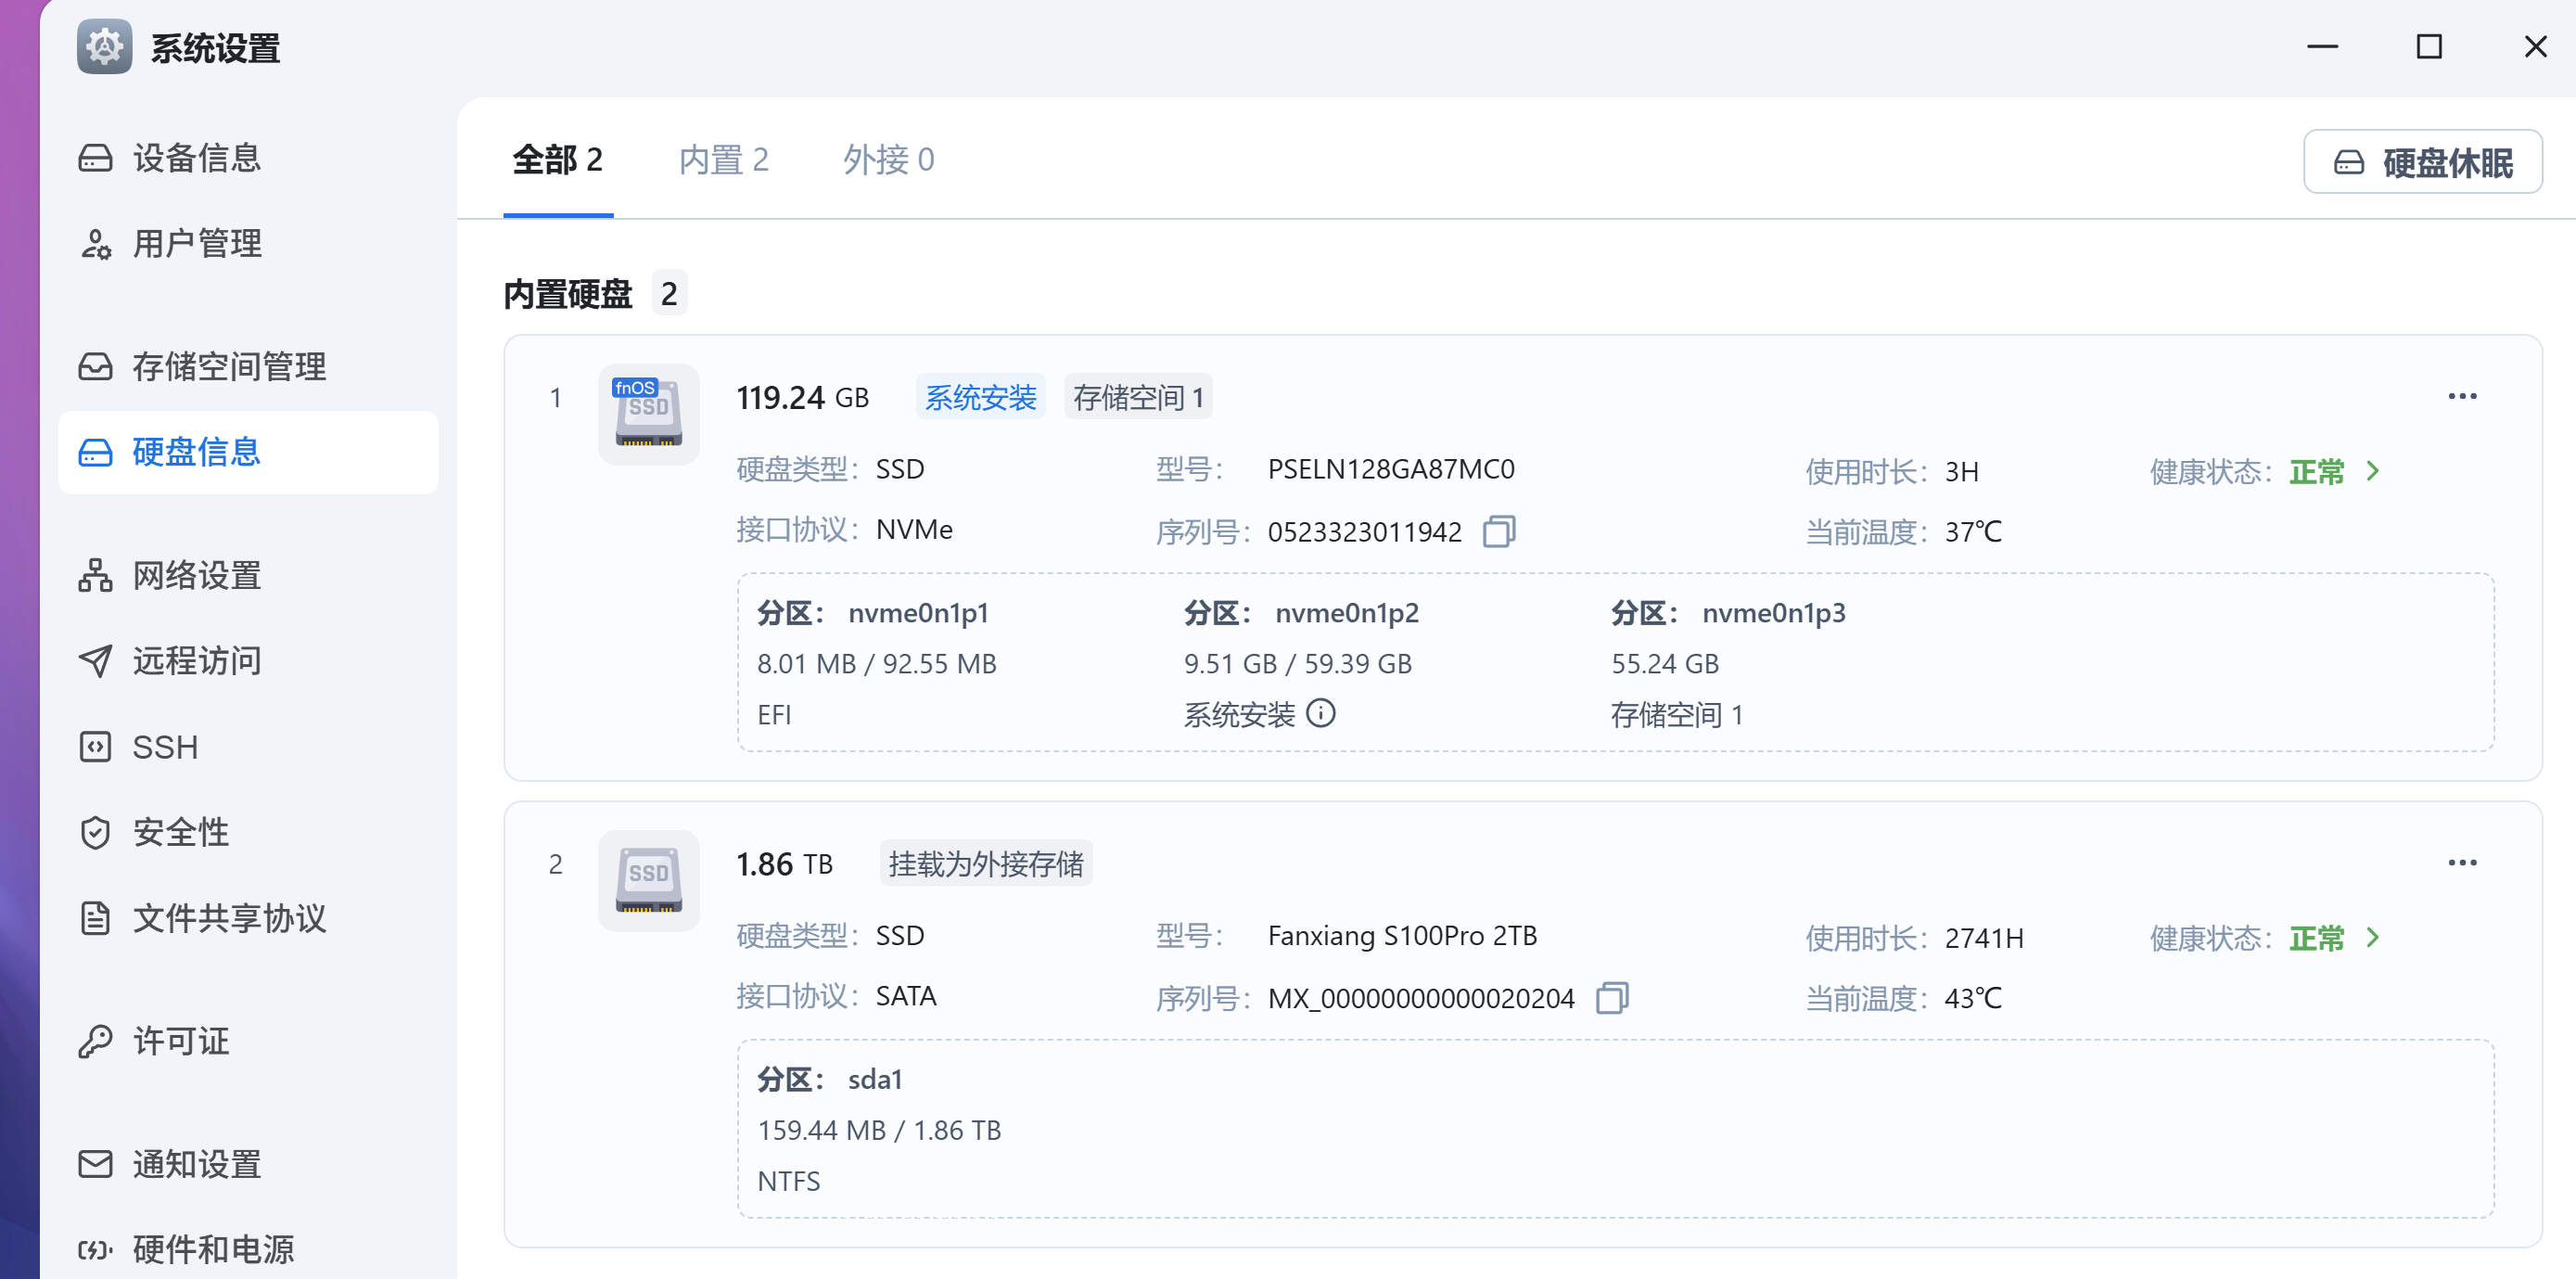
Task: Switch to the 内置 tab
Action: pos(723,160)
